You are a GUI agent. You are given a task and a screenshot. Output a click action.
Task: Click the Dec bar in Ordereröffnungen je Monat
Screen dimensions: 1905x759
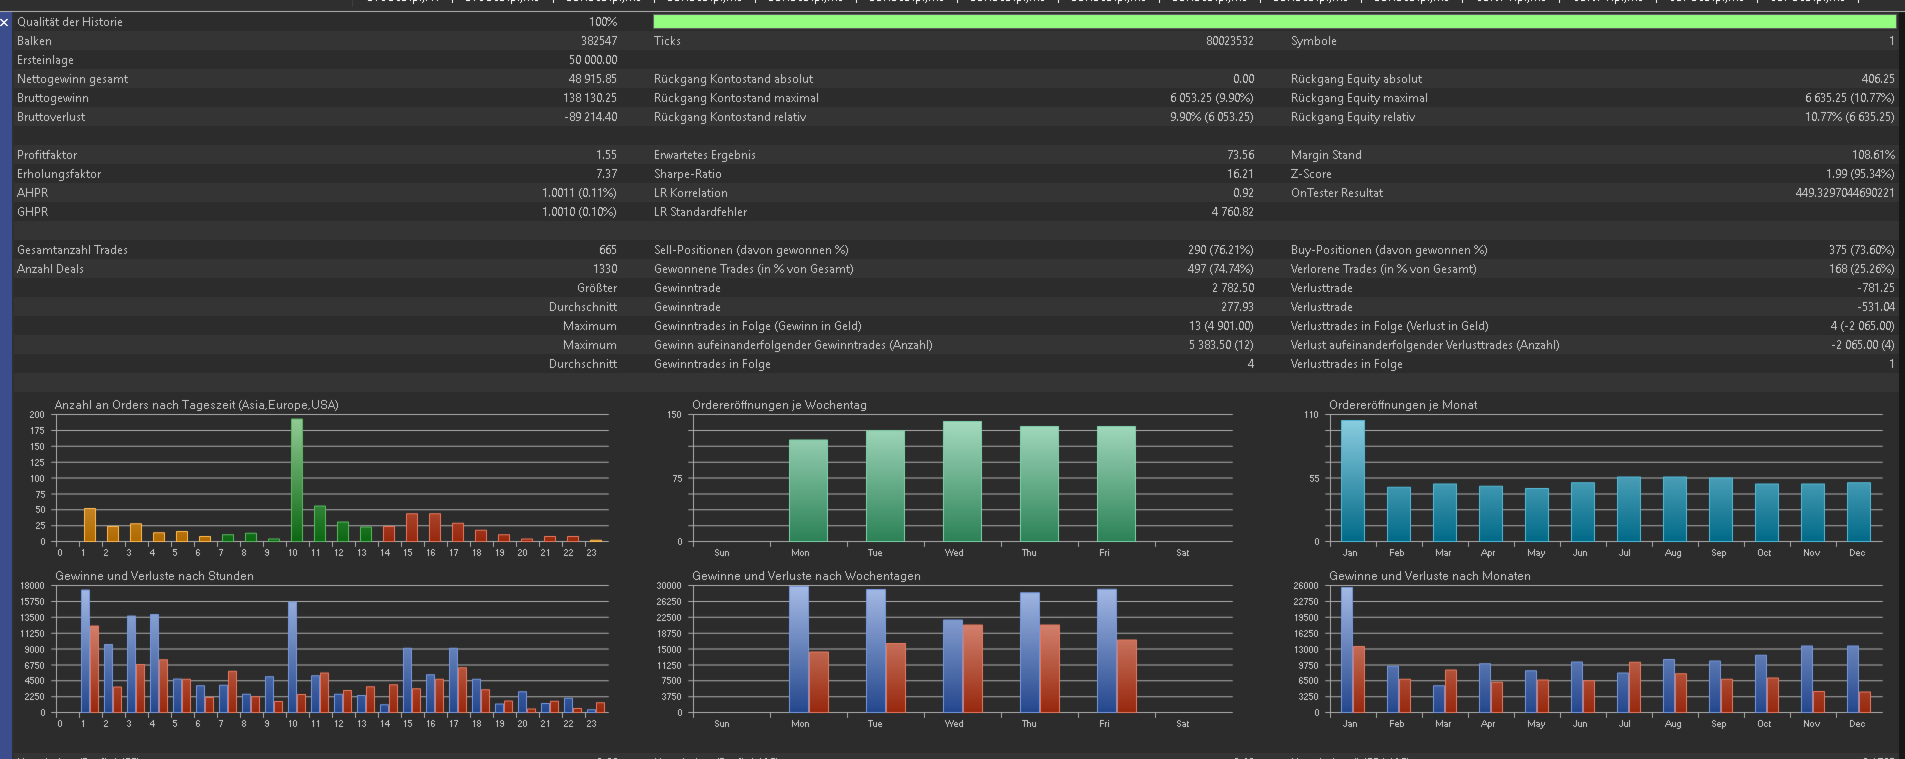(x=1858, y=512)
